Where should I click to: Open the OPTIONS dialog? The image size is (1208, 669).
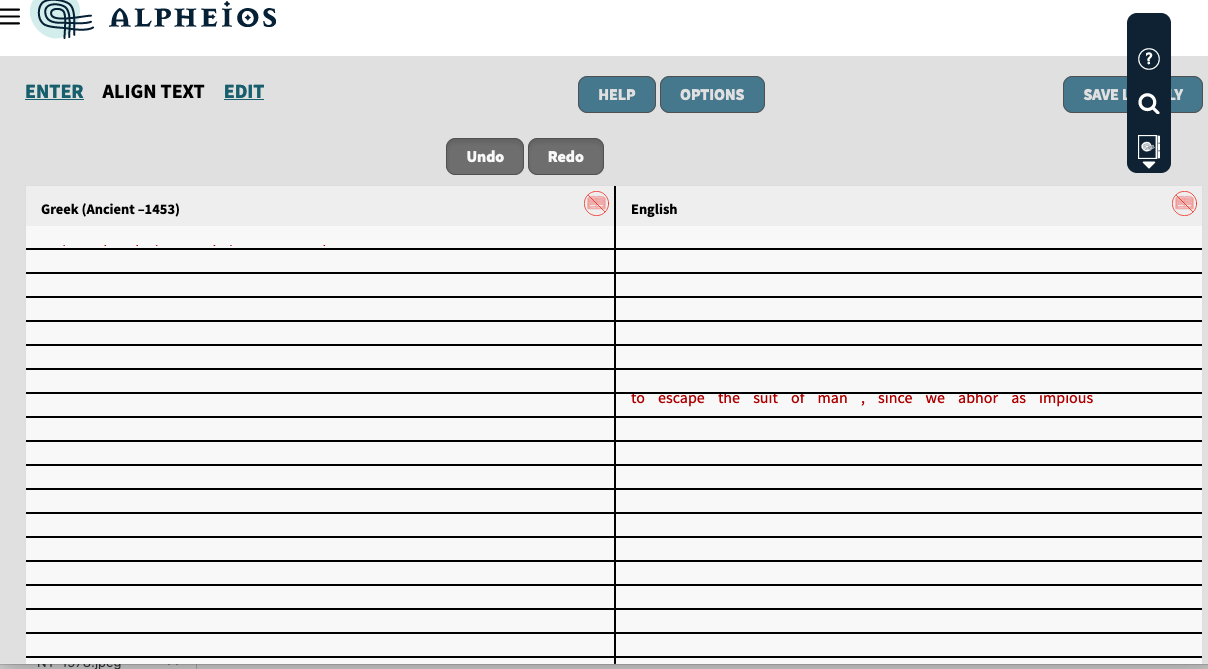click(712, 94)
